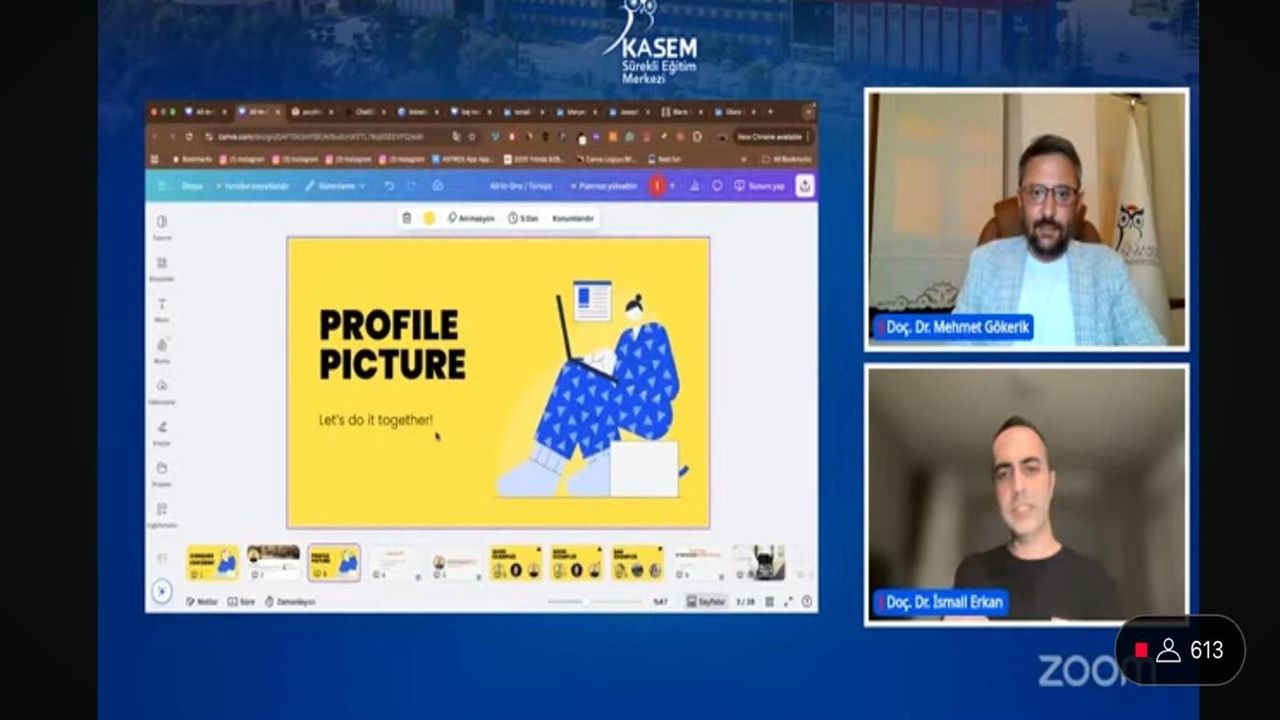Click the Canva assistant button at bottom-left

coord(162,592)
